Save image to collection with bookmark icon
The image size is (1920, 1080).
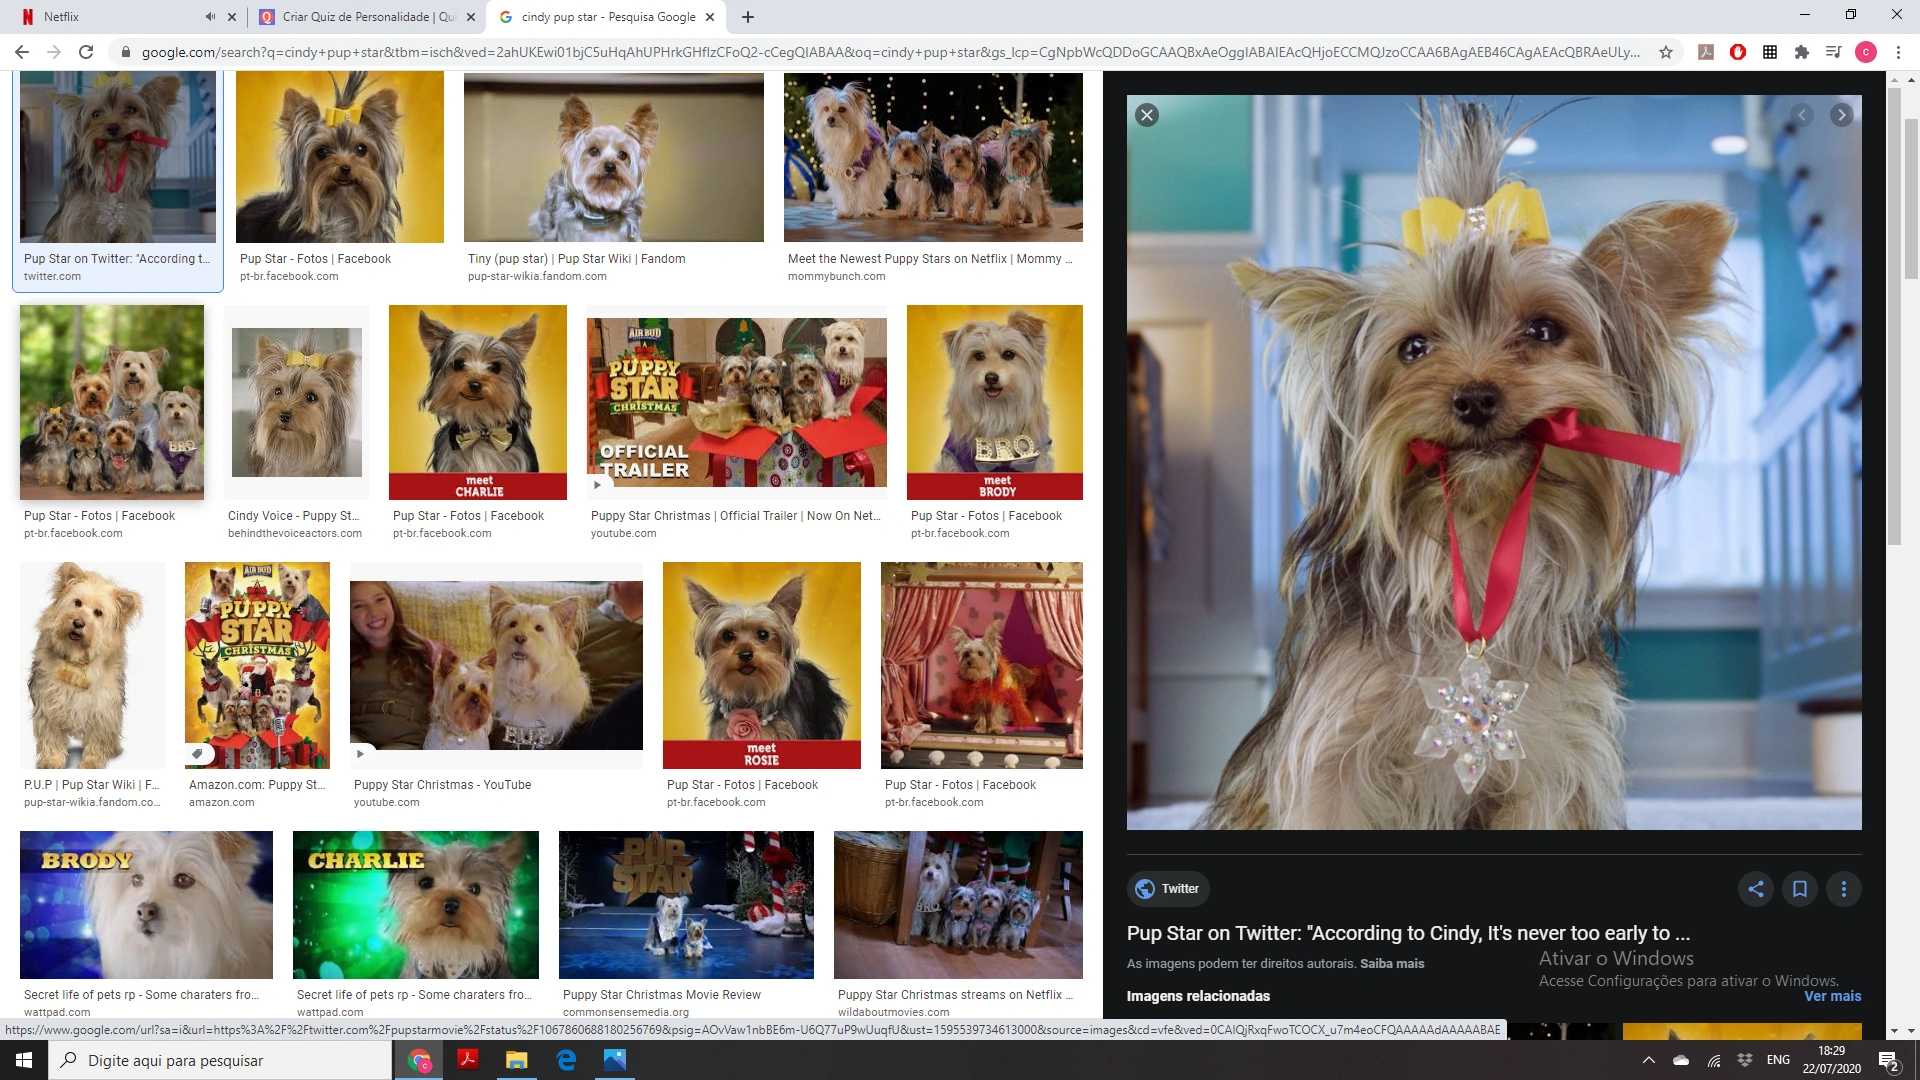1799,888
